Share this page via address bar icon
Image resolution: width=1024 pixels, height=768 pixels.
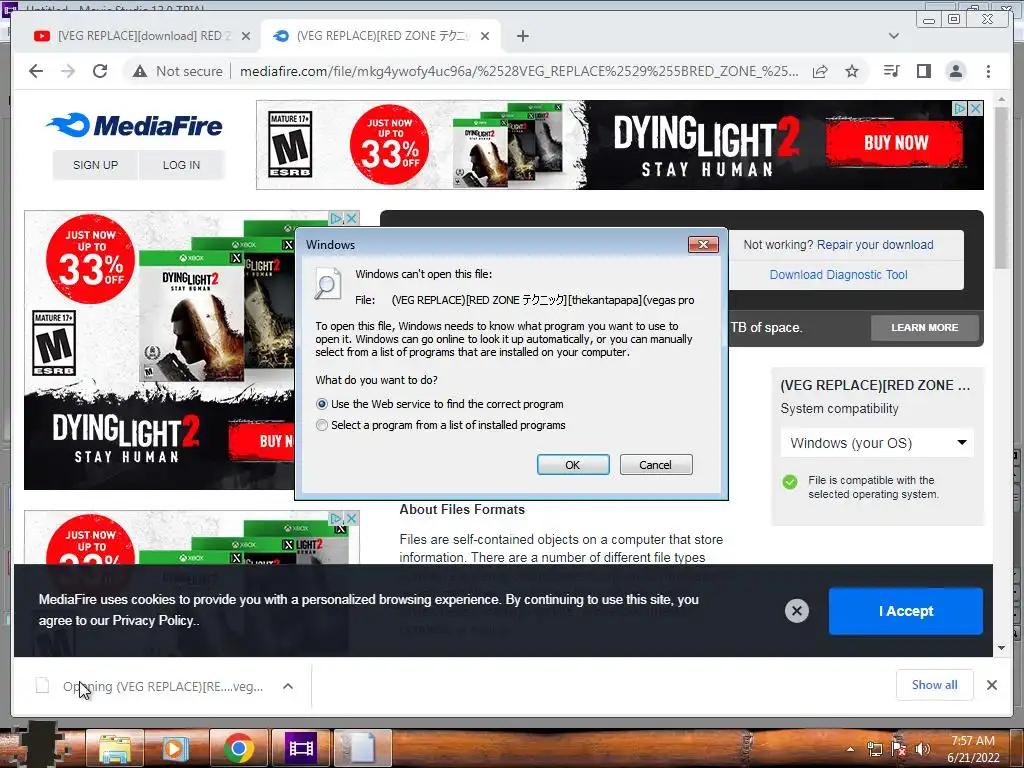click(820, 71)
